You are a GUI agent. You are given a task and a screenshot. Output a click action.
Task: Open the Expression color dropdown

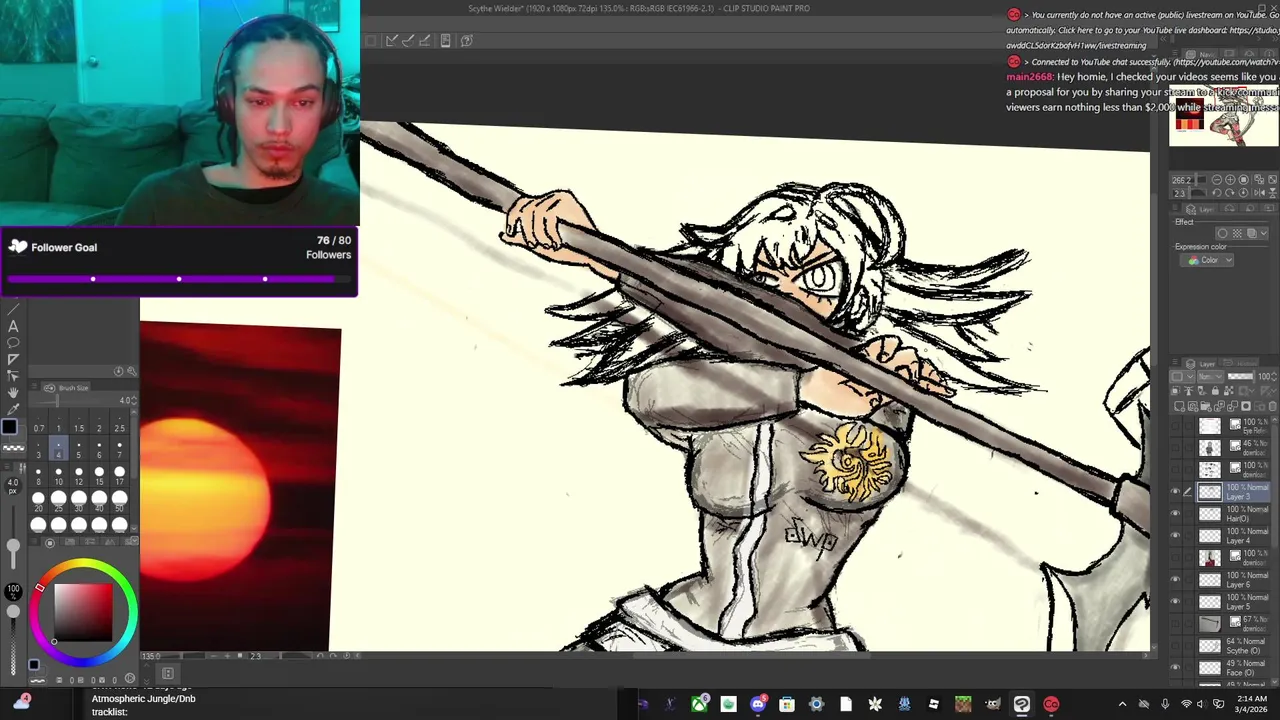point(1208,260)
